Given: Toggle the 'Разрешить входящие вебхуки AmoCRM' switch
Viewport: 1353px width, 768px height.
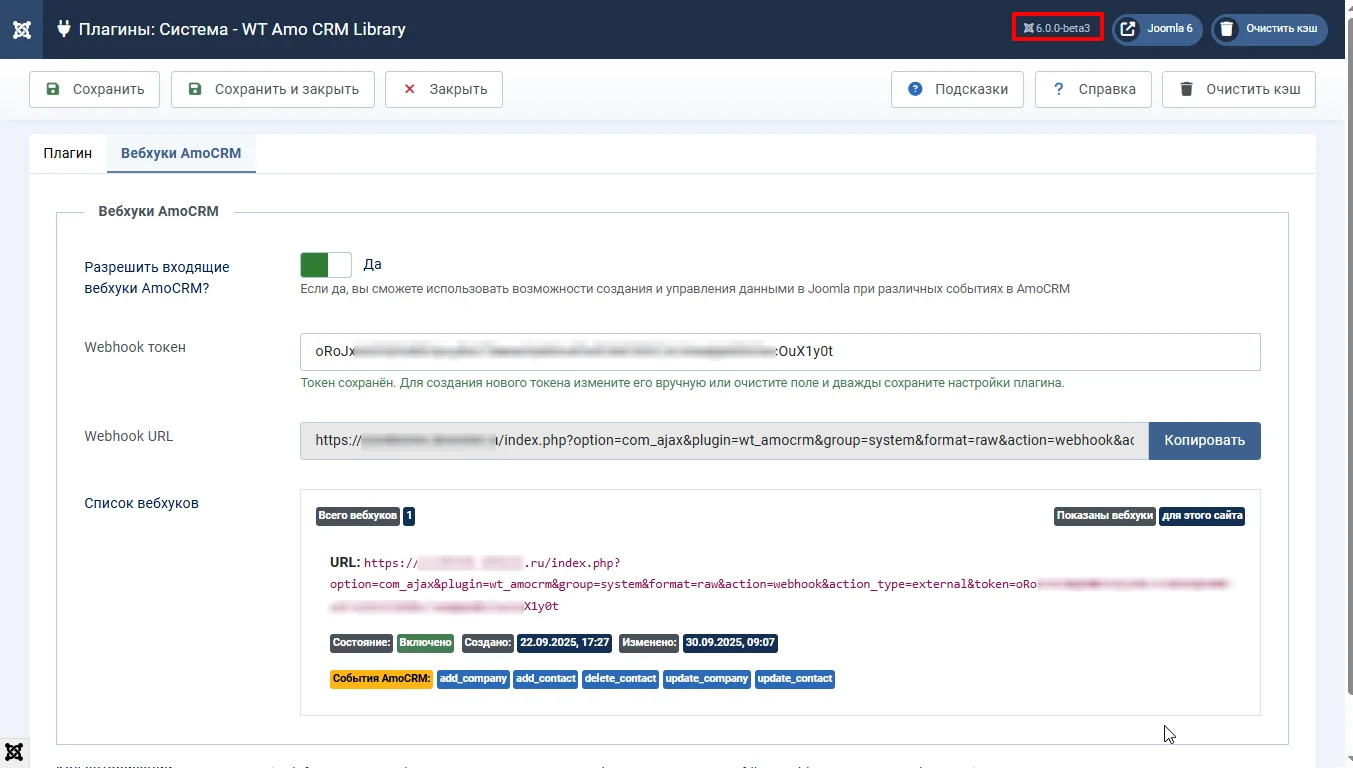Looking at the screenshot, I should click(x=326, y=265).
